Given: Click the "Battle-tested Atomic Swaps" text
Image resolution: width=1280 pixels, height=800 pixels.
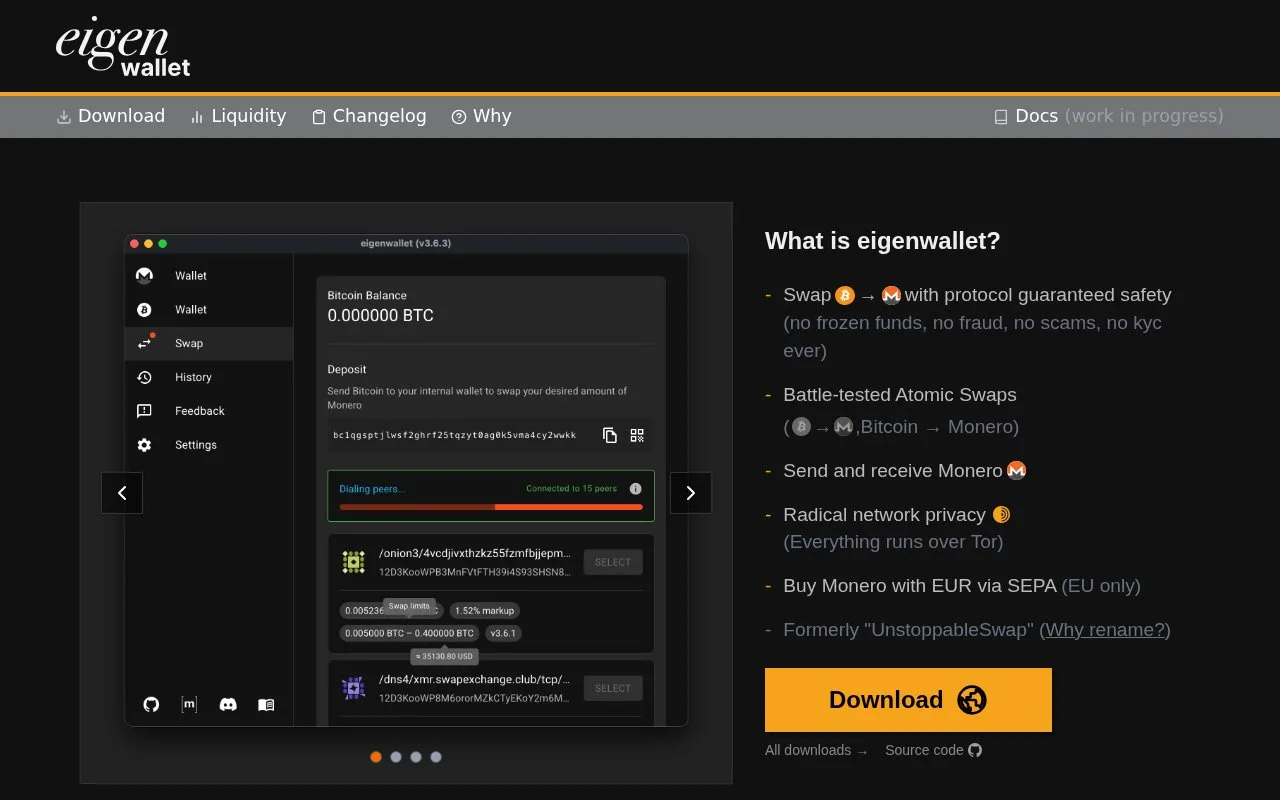Looking at the screenshot, I should pos(900,395).
